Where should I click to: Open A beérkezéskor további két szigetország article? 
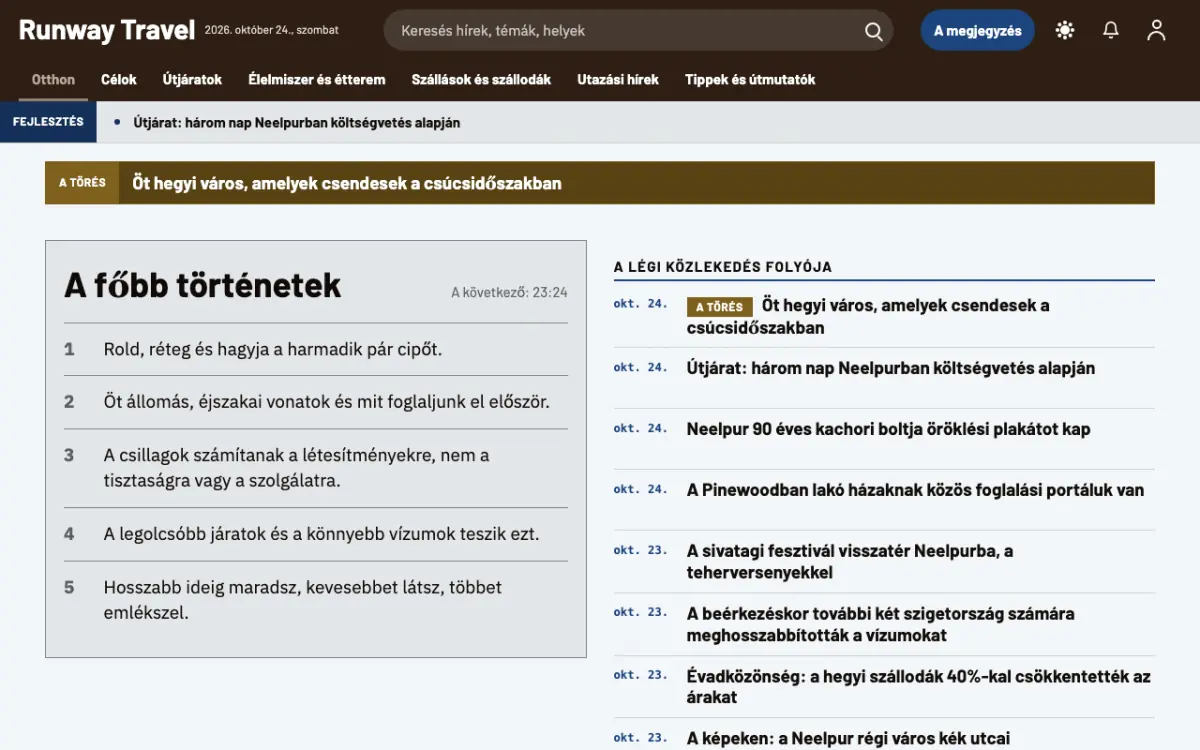(x=880, y=624)
